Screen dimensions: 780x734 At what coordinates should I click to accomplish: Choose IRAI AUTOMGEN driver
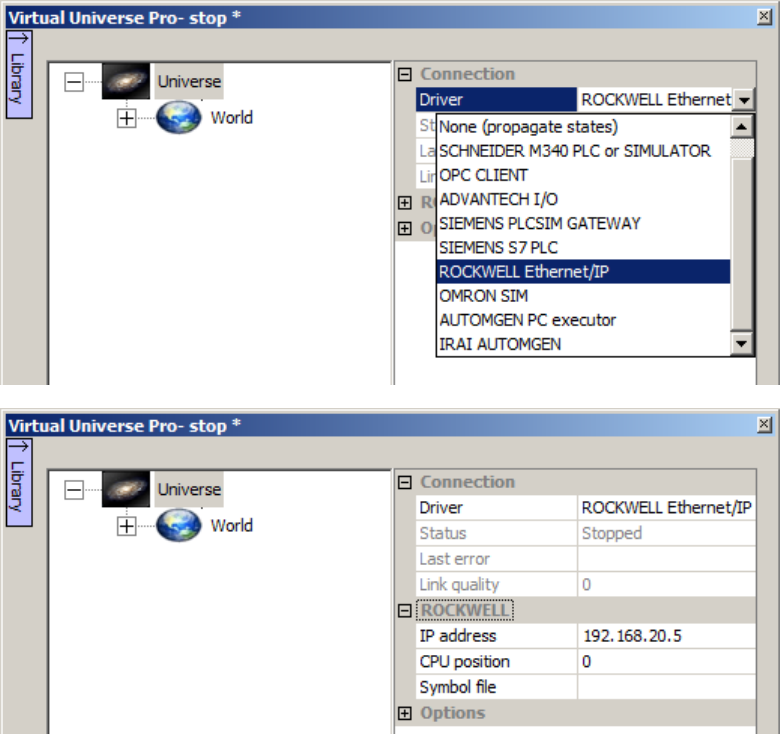click(583, 344)
